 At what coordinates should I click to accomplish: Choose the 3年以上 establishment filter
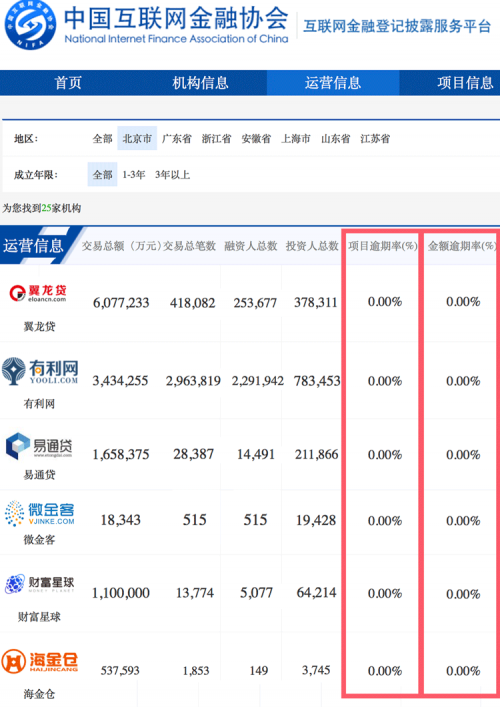[x=172, y=174]
